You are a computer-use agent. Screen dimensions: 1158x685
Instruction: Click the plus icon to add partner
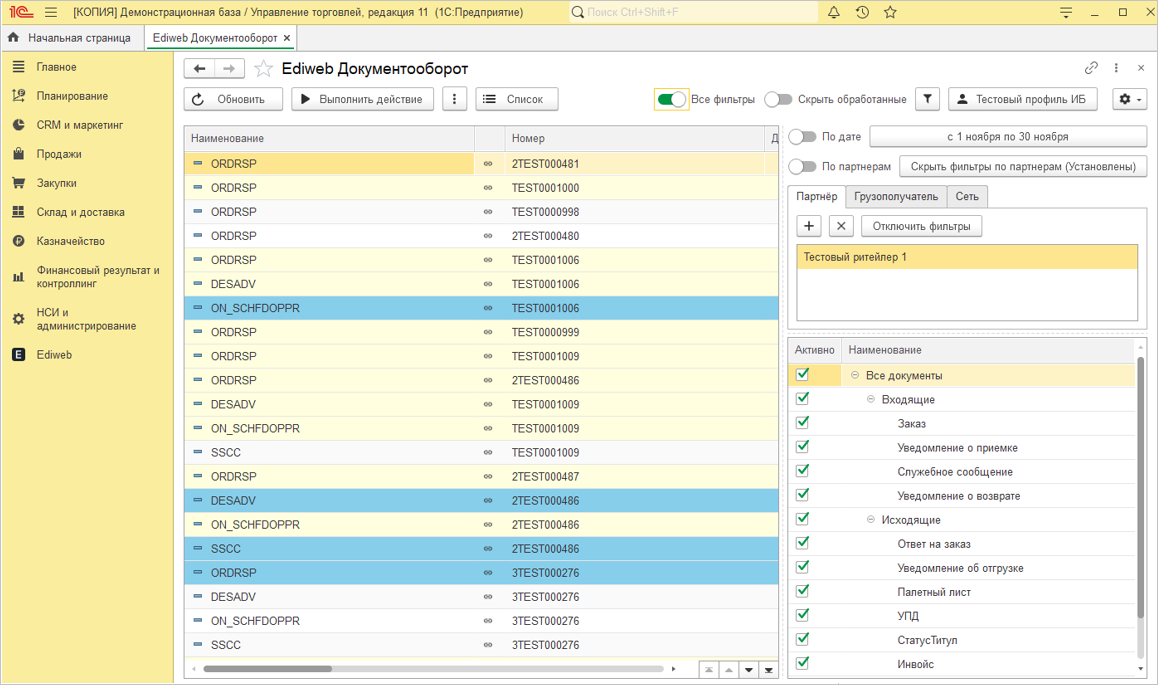click(809, 226)
